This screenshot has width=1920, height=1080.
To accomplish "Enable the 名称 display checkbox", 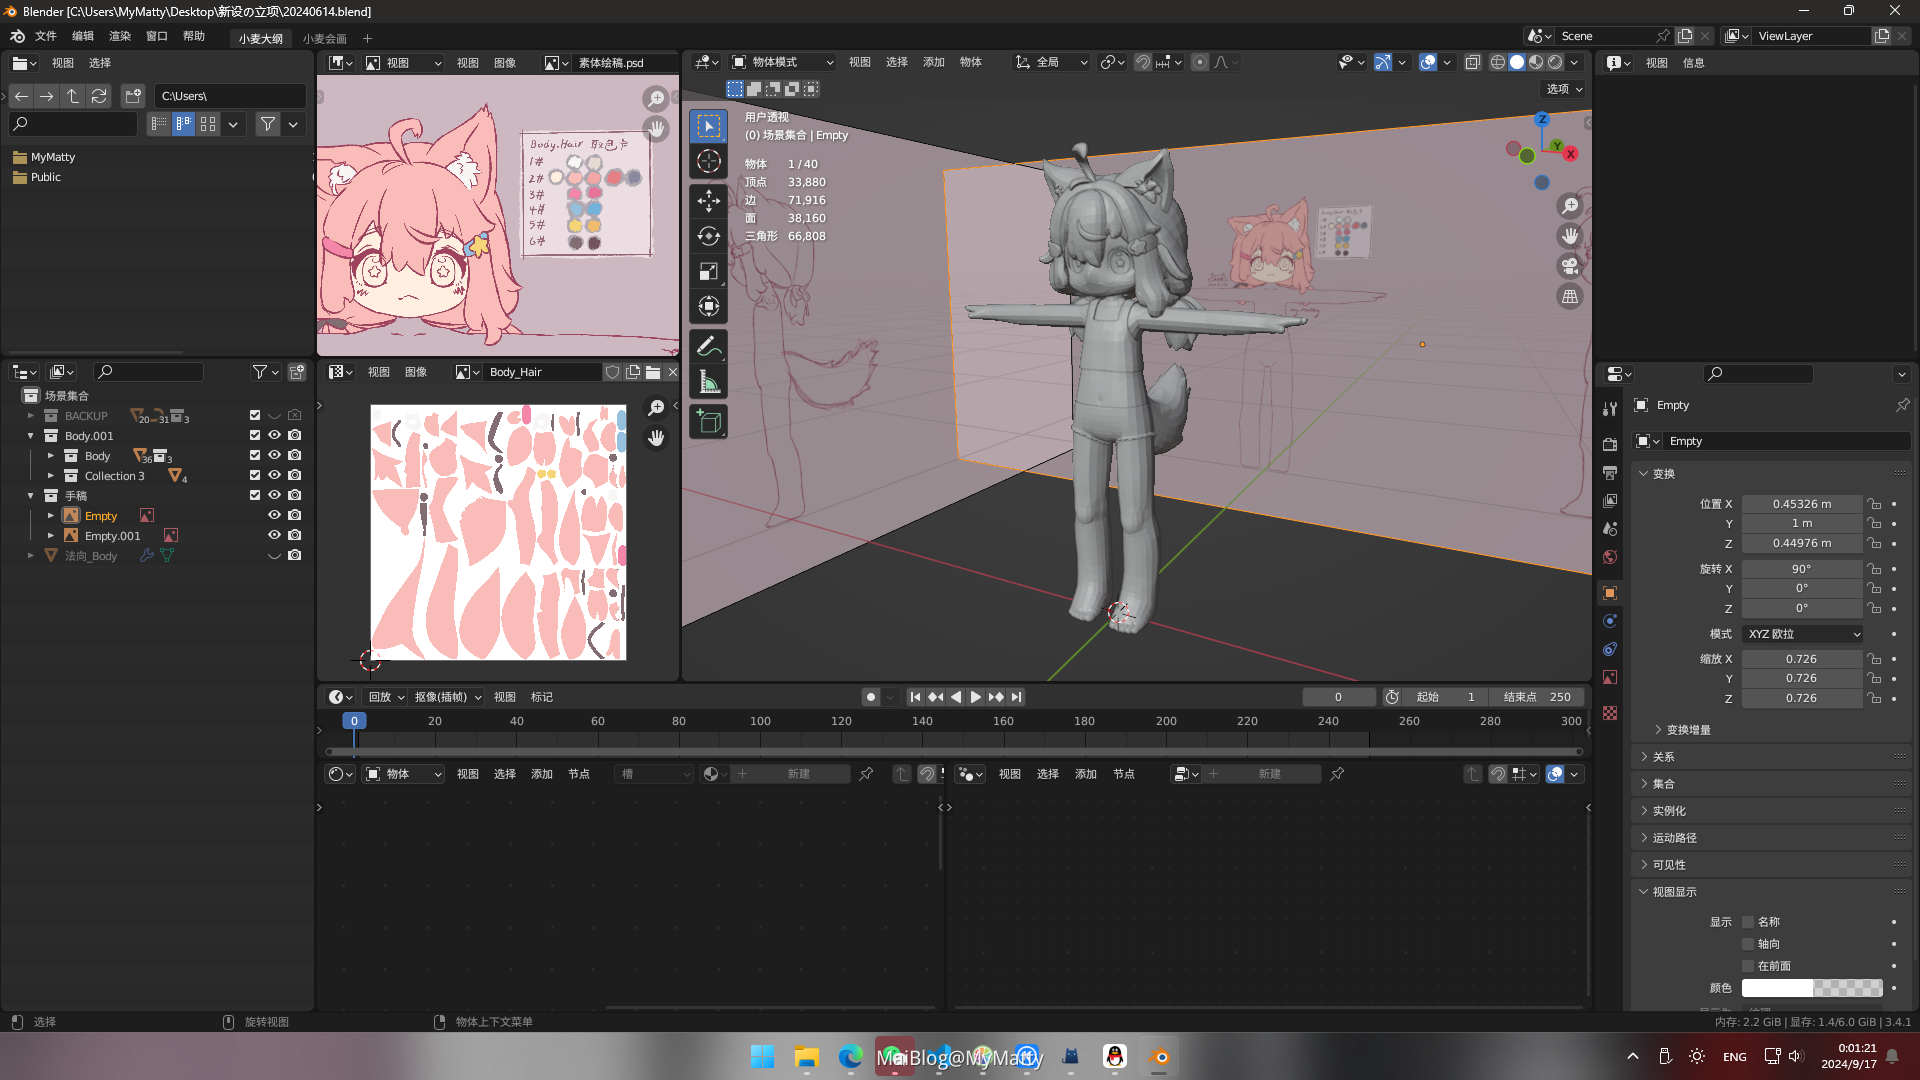I will click(x=1748, y=922).
